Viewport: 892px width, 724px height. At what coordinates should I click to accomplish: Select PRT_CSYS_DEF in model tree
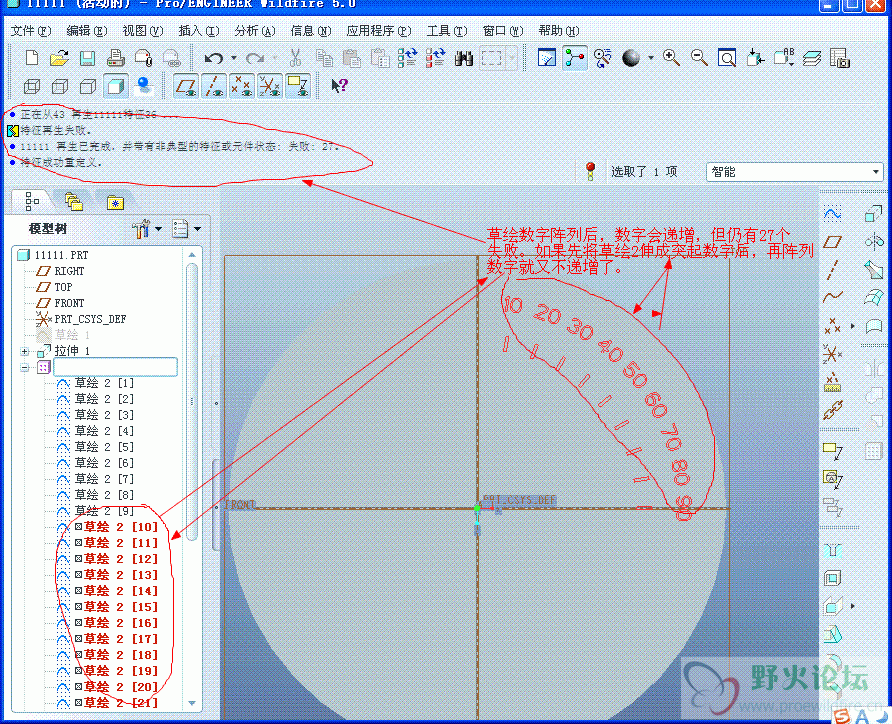[x=90, y=318]
